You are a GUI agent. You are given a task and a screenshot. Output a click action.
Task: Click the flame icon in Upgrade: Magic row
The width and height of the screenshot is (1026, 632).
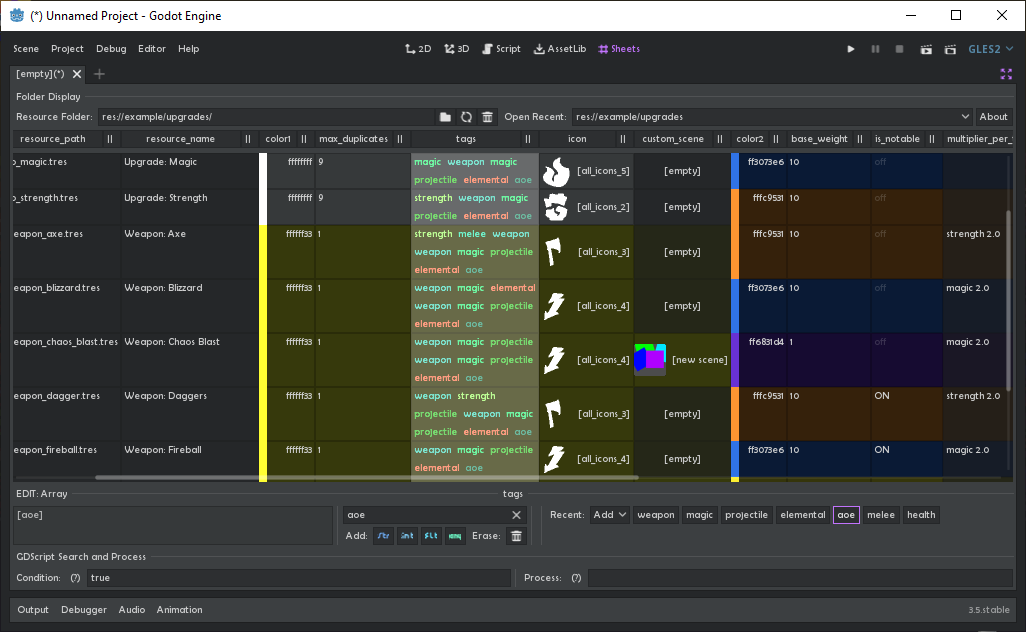pos(556,171)
